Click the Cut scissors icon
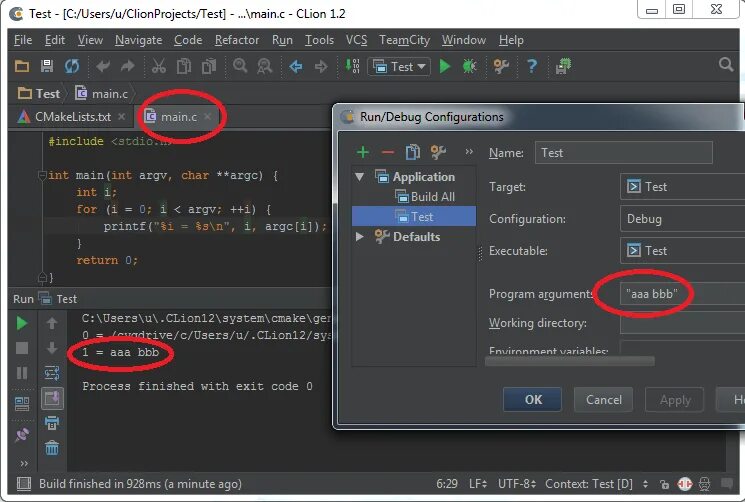745x502 pixels. [159, 66]
